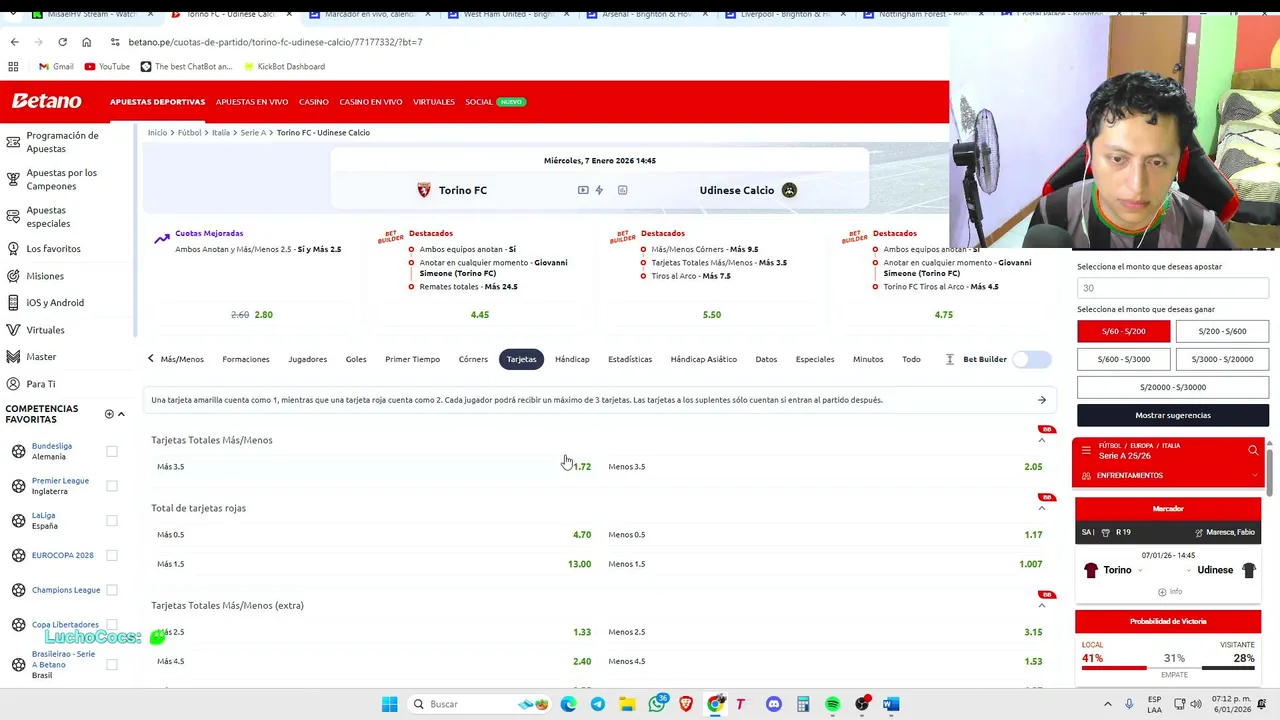
Task: Select the S/3000 - S/20000 amount
Action: click(1222, 359)
